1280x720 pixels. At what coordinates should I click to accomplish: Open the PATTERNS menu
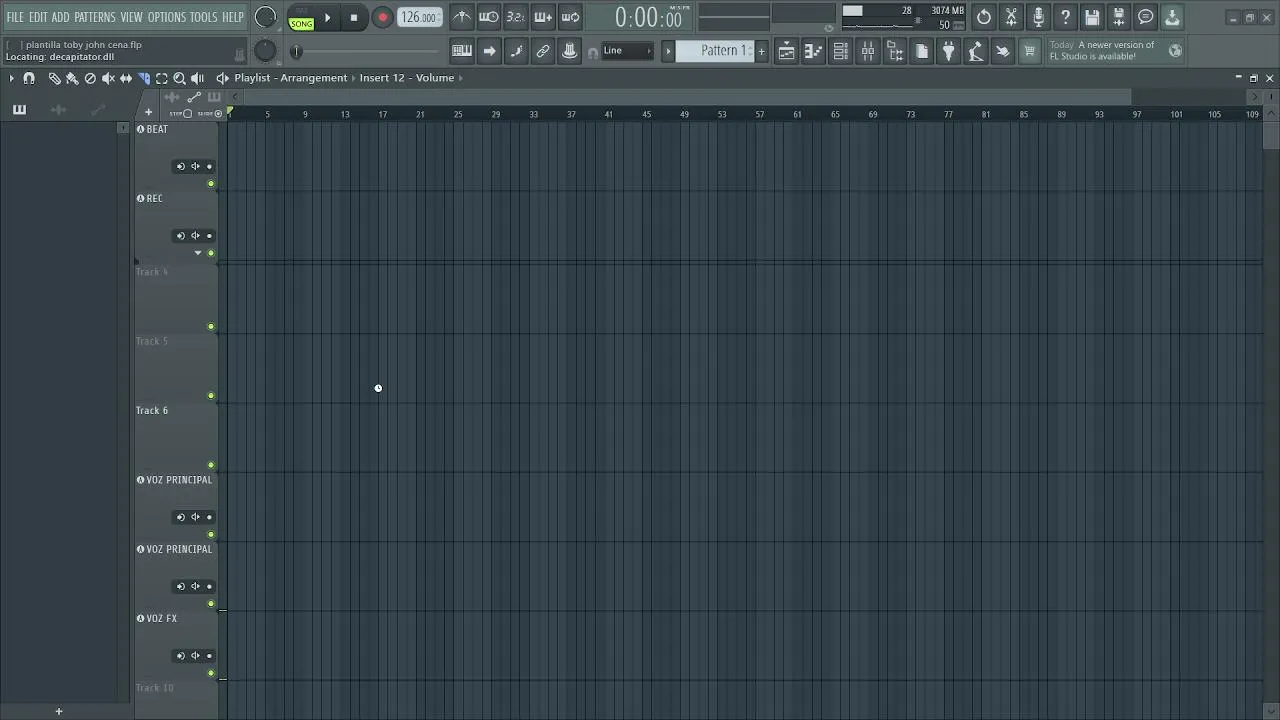(x=95, y=17)
